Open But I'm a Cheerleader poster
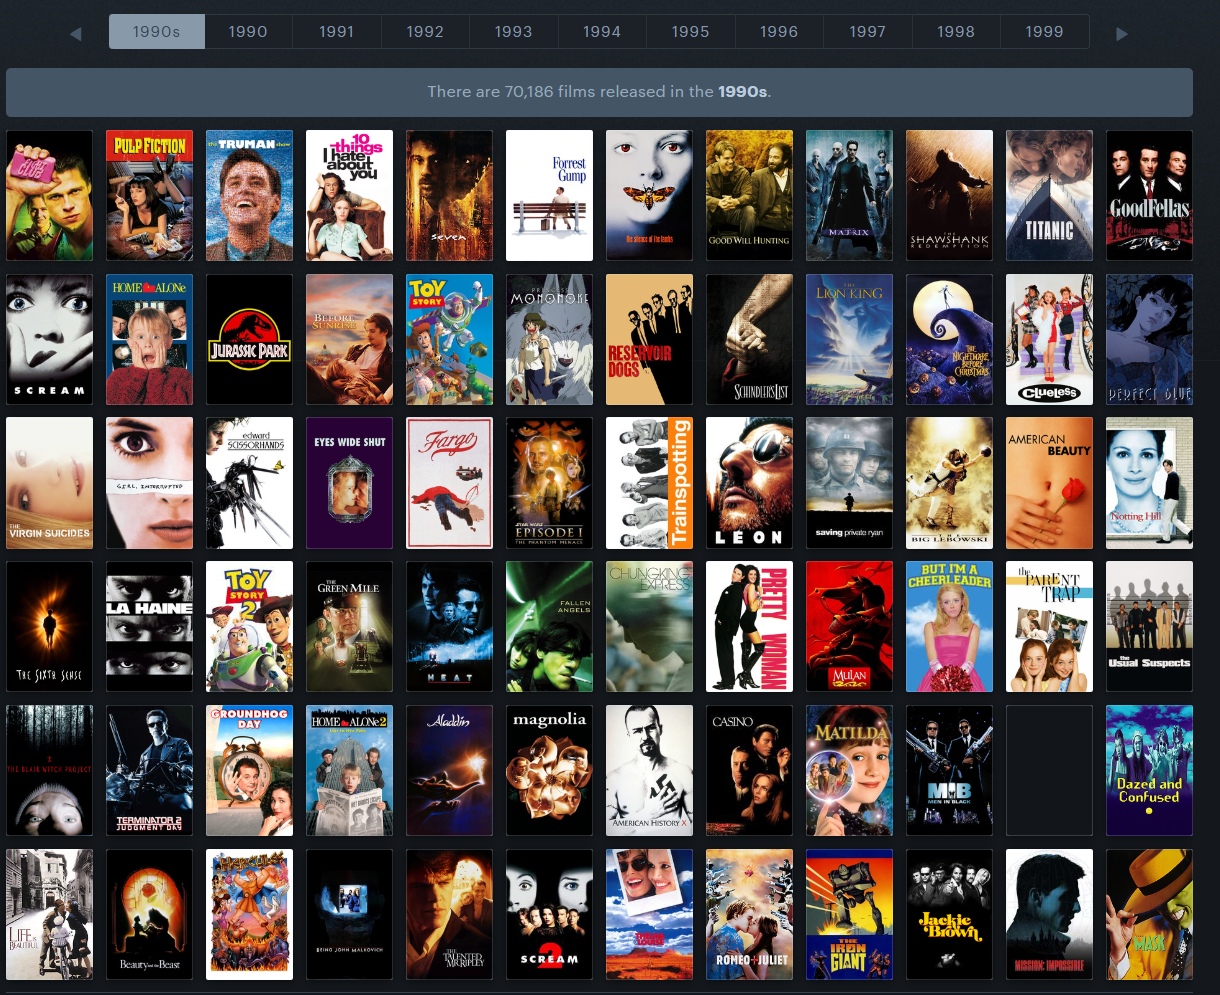Image resolution: width=1220 pixels, height=995 pixels. (950, 627)
